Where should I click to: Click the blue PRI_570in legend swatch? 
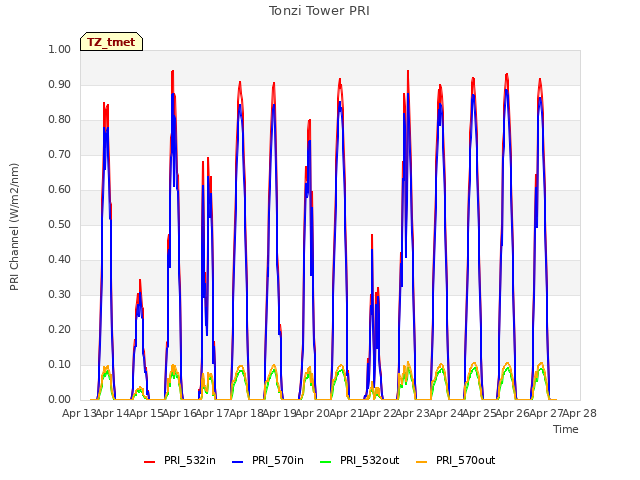(x=238, y=462)
